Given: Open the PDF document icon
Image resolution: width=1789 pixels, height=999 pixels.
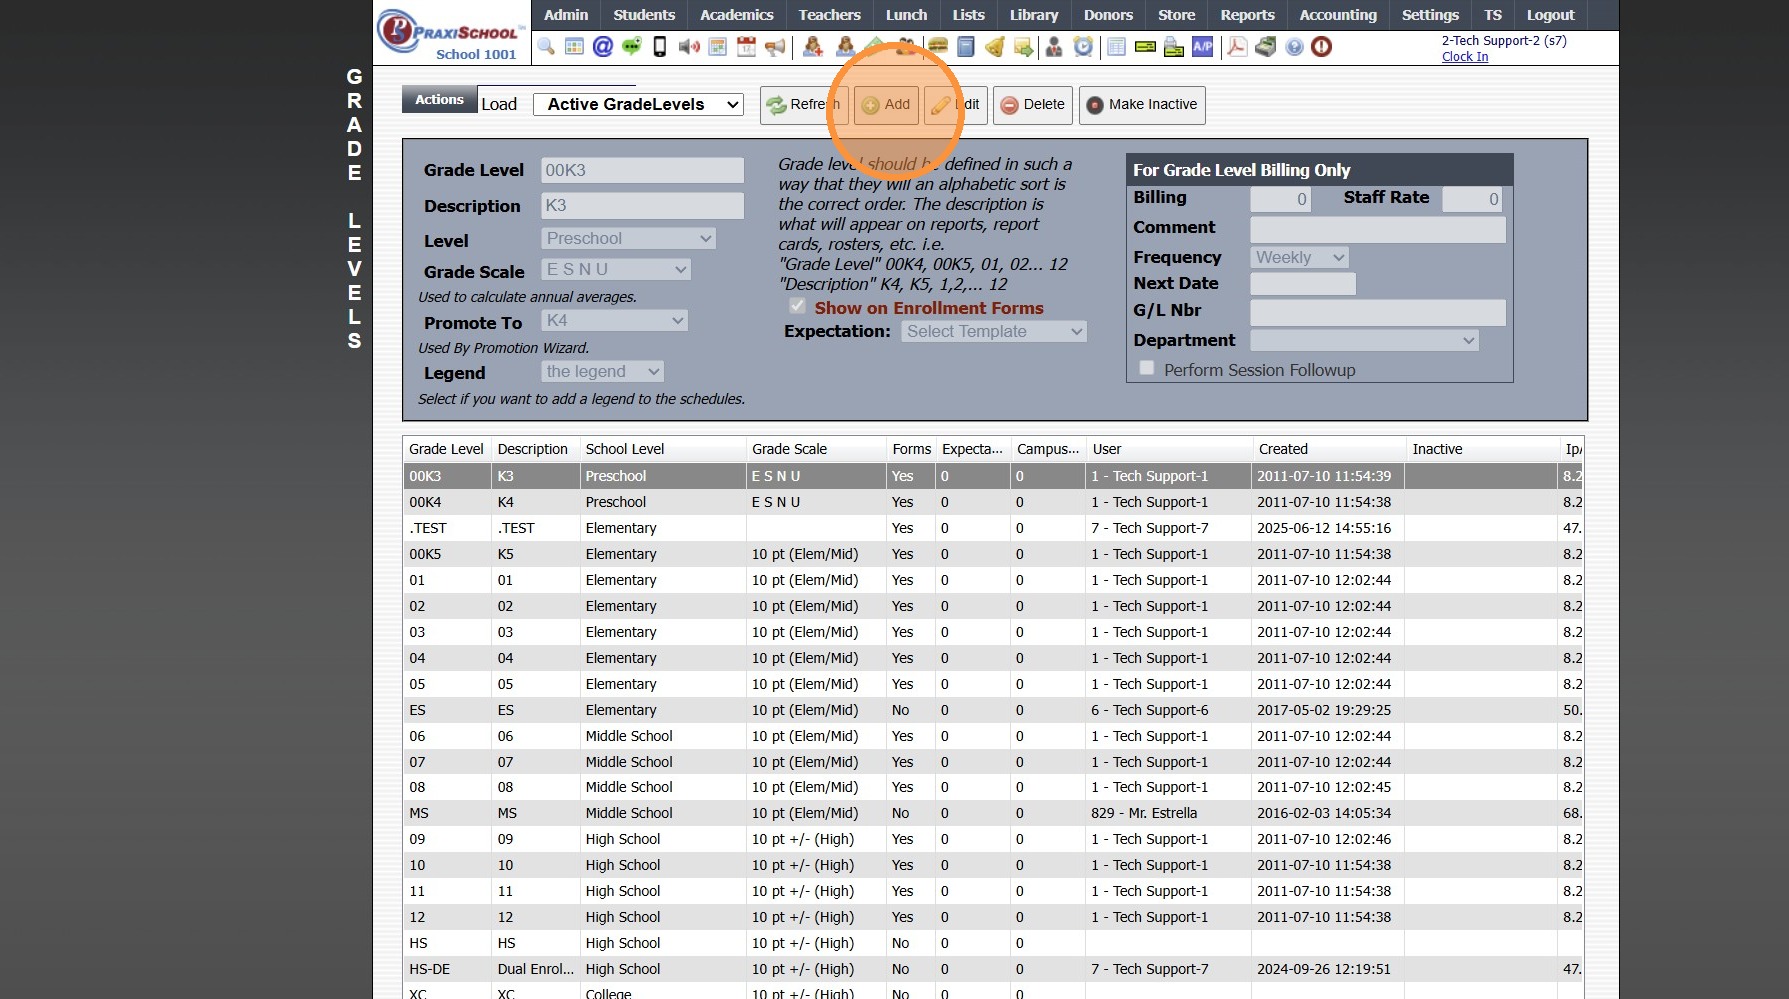Looking at the screenshot, I should [1237, 47].
